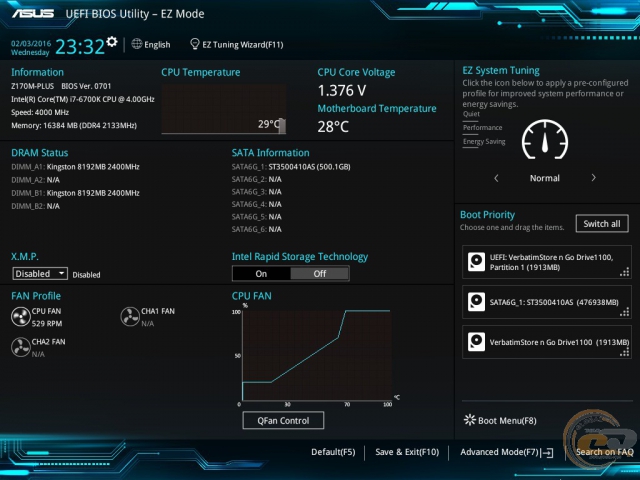The width and height of the screenshot is (640, 480).
Task: Click Memory: 16384 MB (DDR4 2133MHz) line
Action: pyautogui.click(x=74, y=125)
